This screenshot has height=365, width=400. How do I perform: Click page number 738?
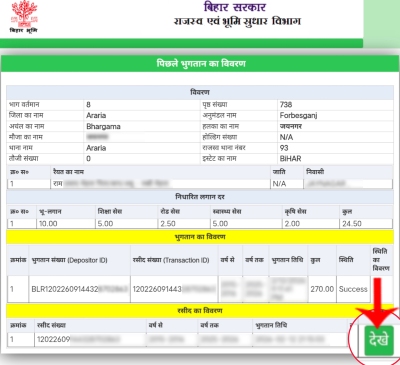[286, 105]
